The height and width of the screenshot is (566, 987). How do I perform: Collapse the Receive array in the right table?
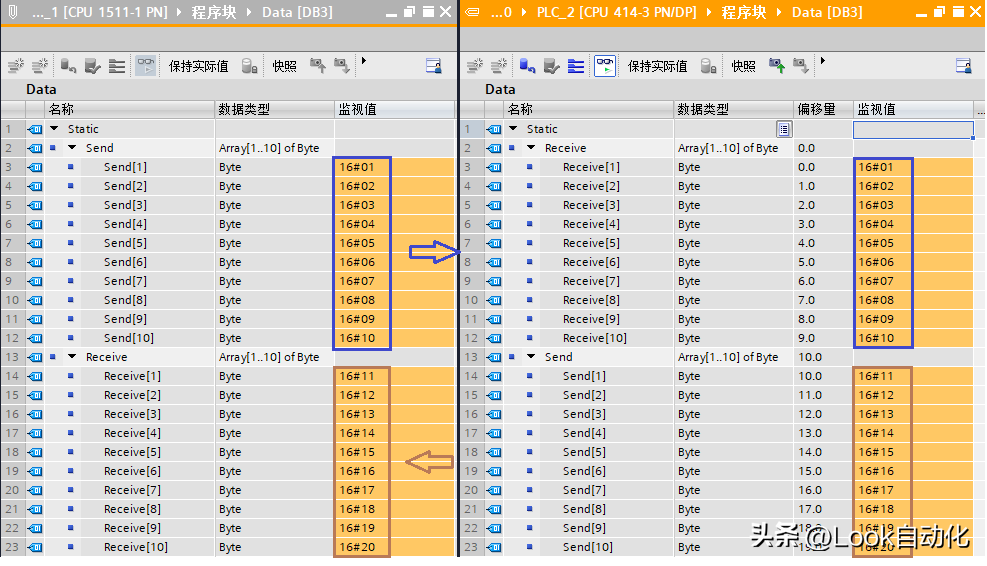tap(531, 148)
